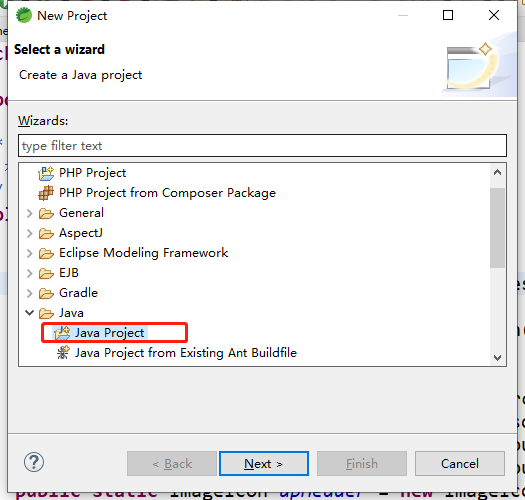Expand the EJB category
Viewport: 525px width, 500px height.
pos(29,273)
